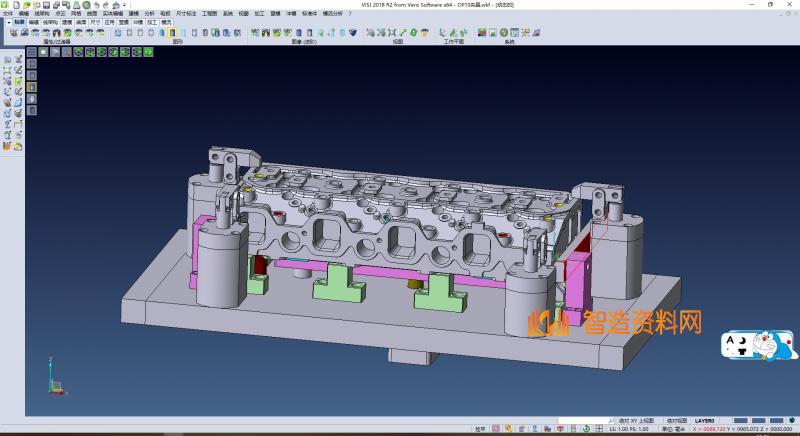Open the 绝对 XY 上视图 workplane selector
Image resolution: width=800 pixels, height=436 pixels.
pos(636,421)
